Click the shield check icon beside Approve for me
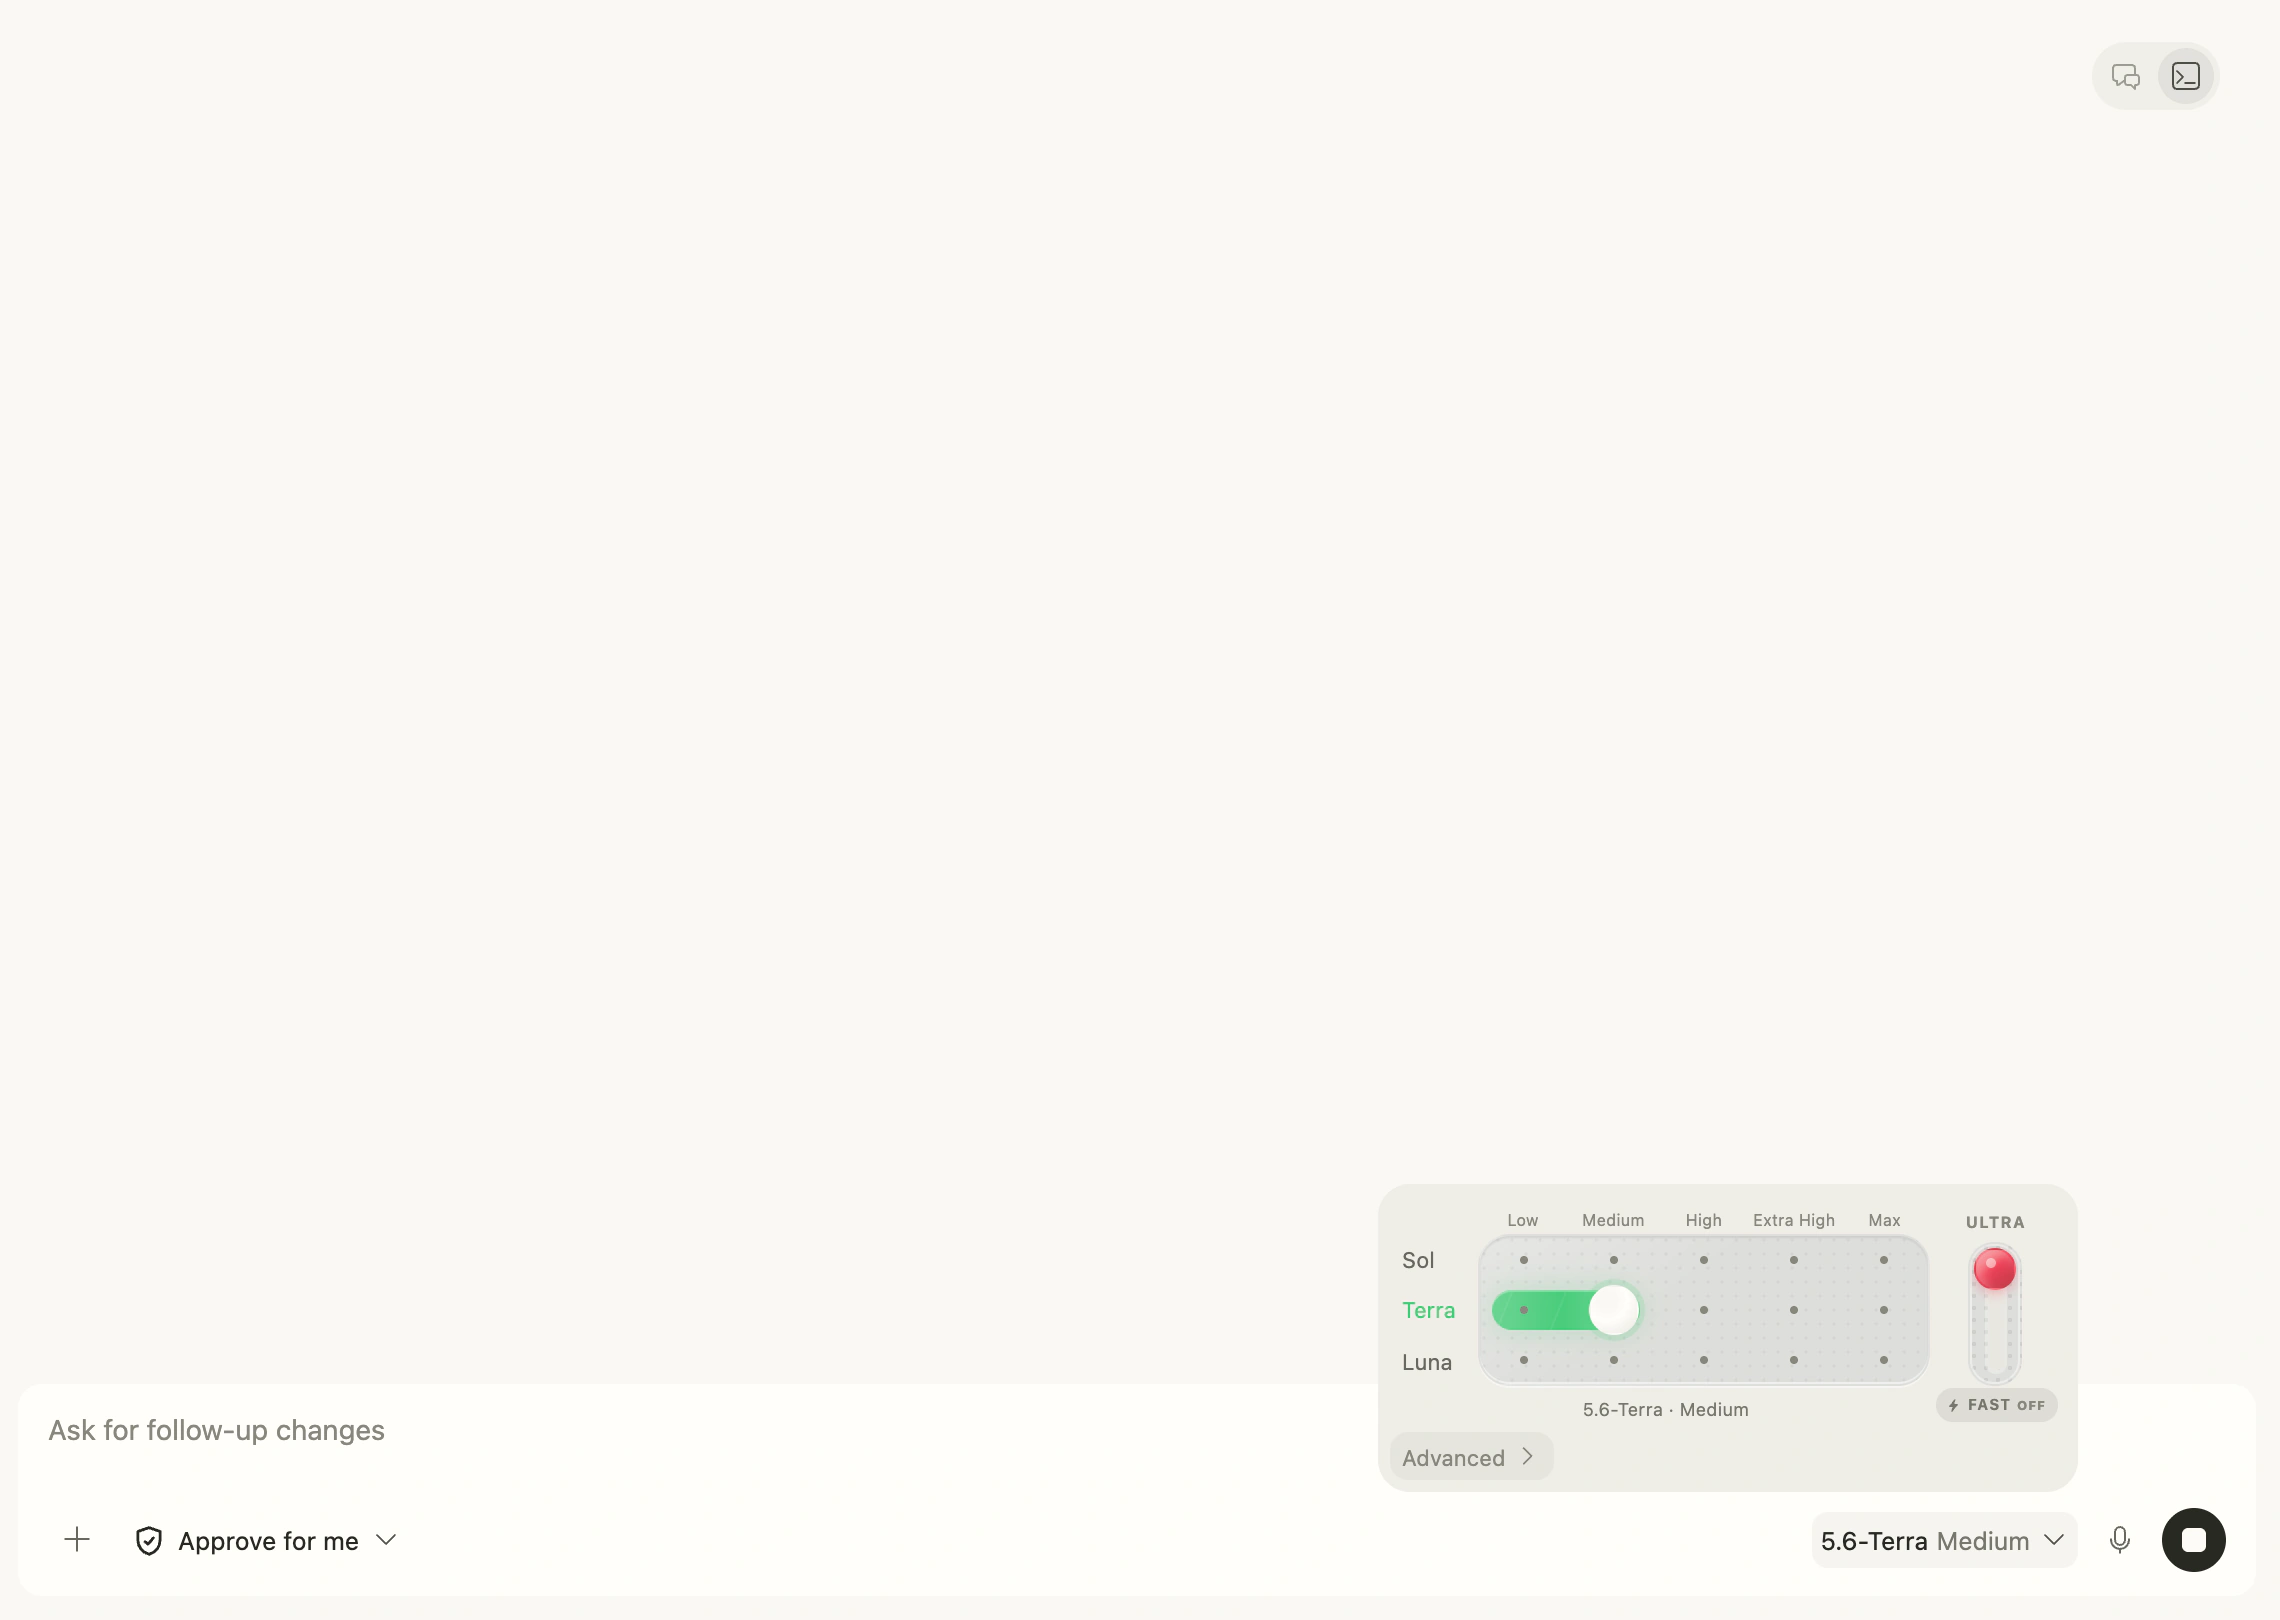Image resolution: width=2280 pixels, height=1620 pixels. 149,1541
